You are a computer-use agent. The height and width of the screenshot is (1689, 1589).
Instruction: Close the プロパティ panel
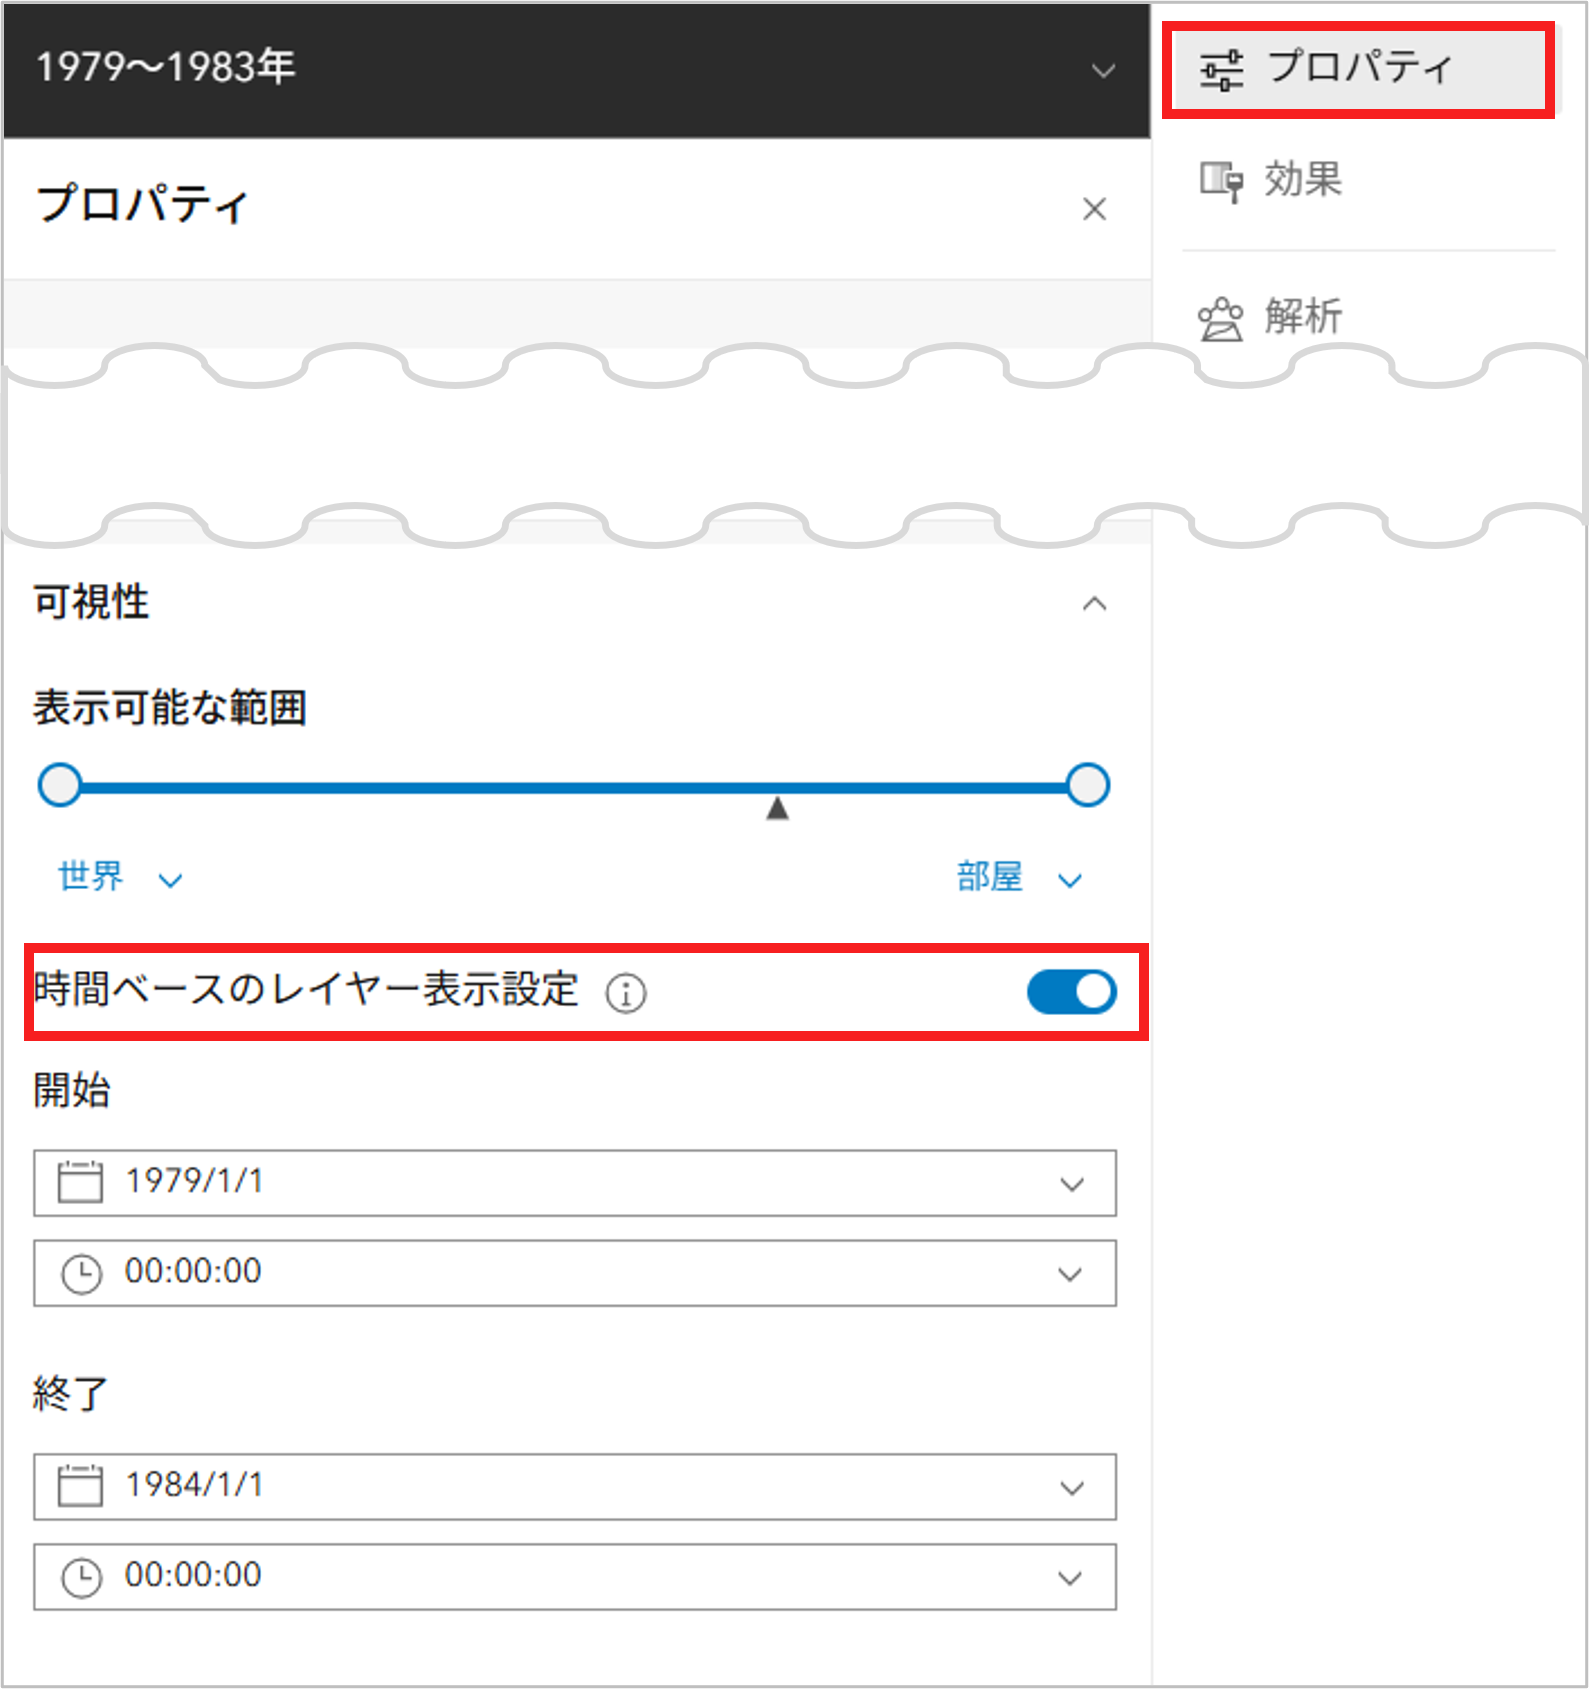click(x=1095, y=209)
